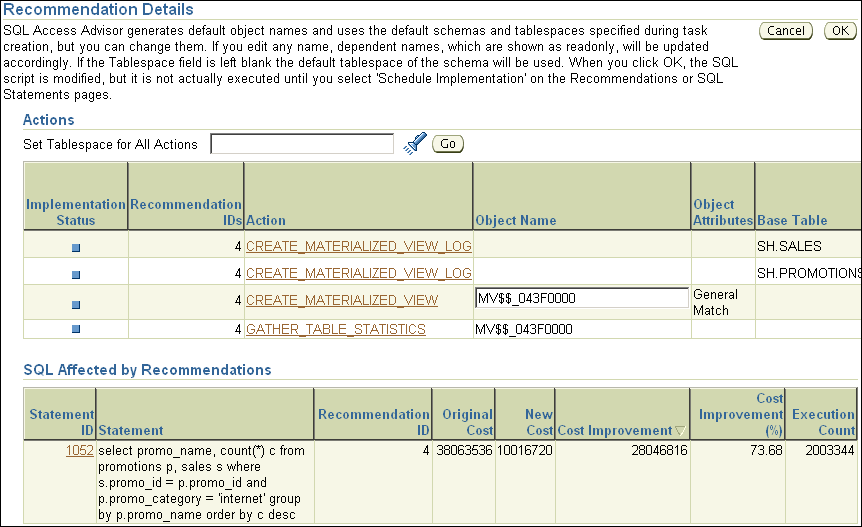Click the Object Name column header
The image size is (862, 527).
[515, 220]
